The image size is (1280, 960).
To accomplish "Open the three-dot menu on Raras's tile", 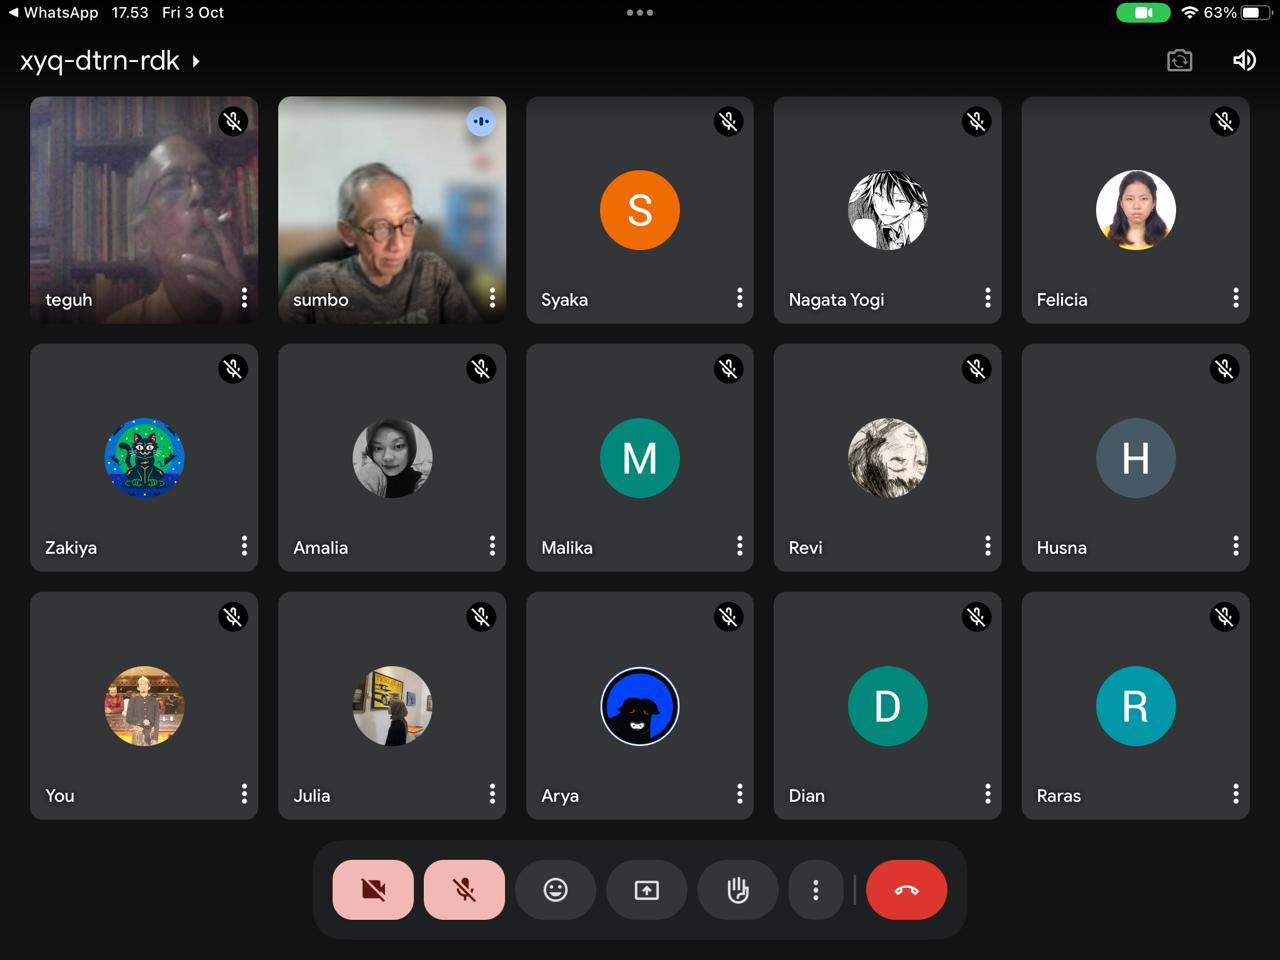I will (1236, 794).
